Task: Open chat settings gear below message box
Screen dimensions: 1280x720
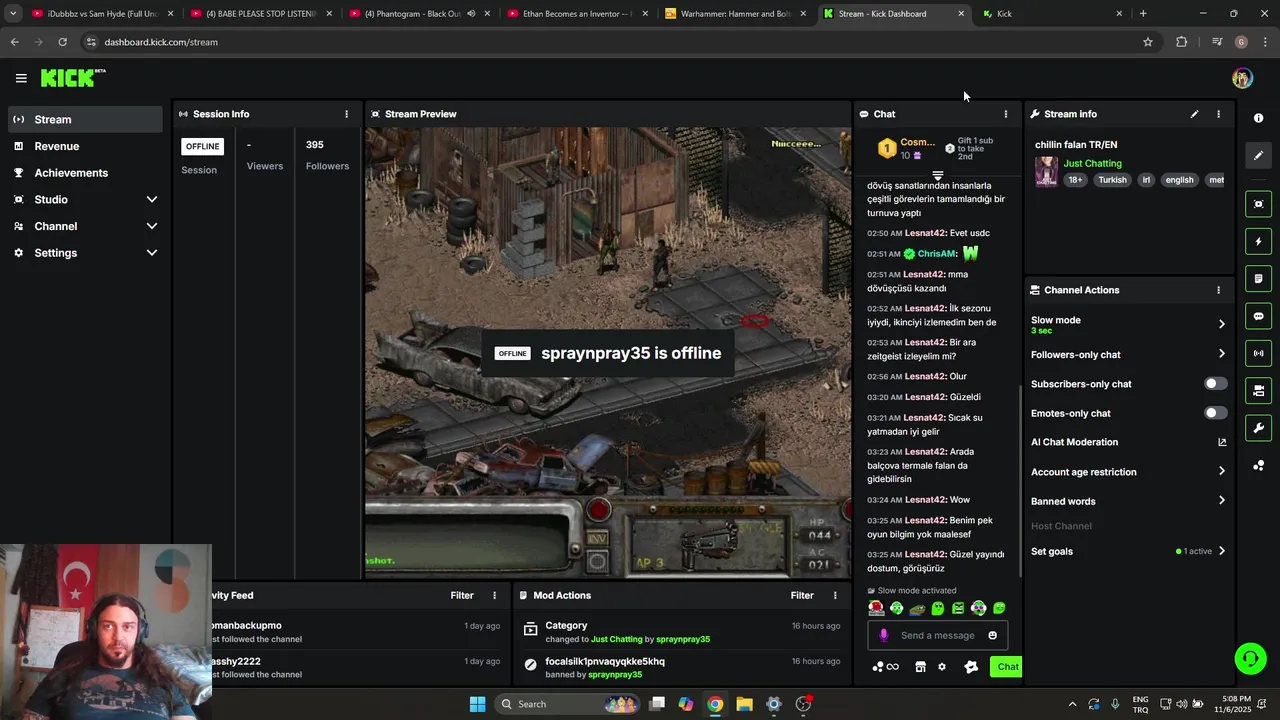Action: (941, 667)
